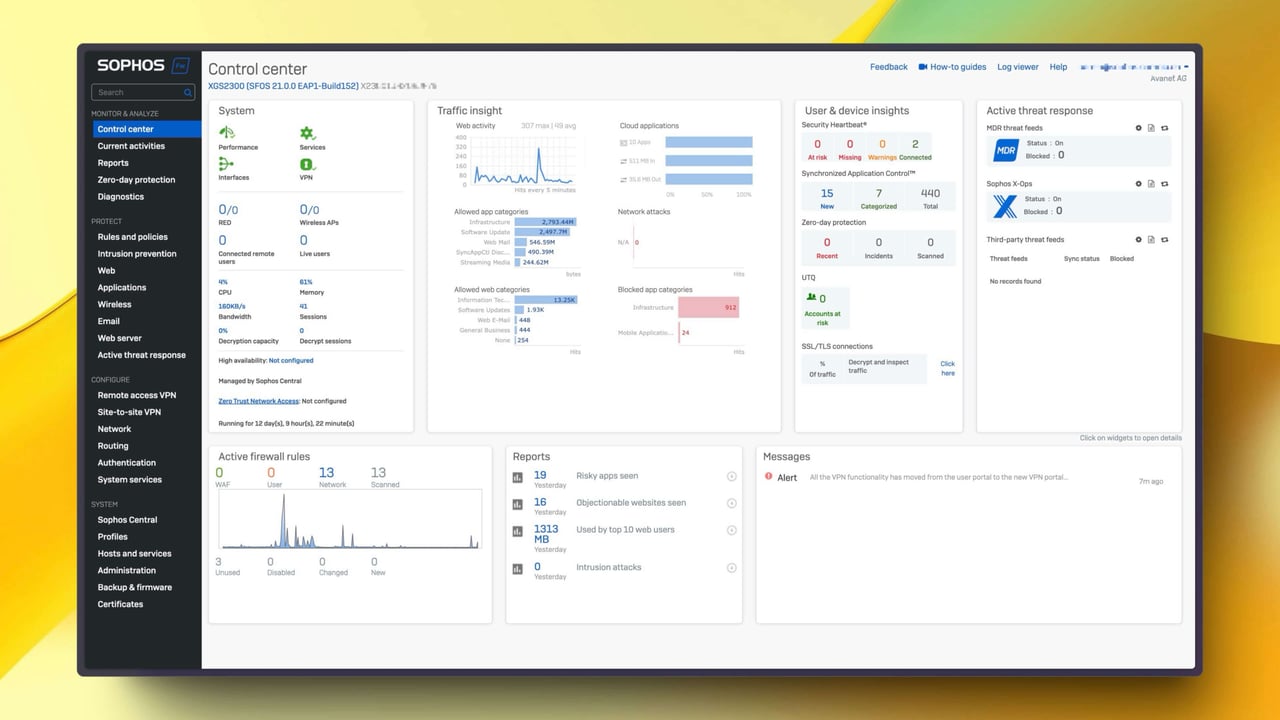This screenshot has height=720, width=1280.
Task: Click the Feedback link
Action: point(889,67)
